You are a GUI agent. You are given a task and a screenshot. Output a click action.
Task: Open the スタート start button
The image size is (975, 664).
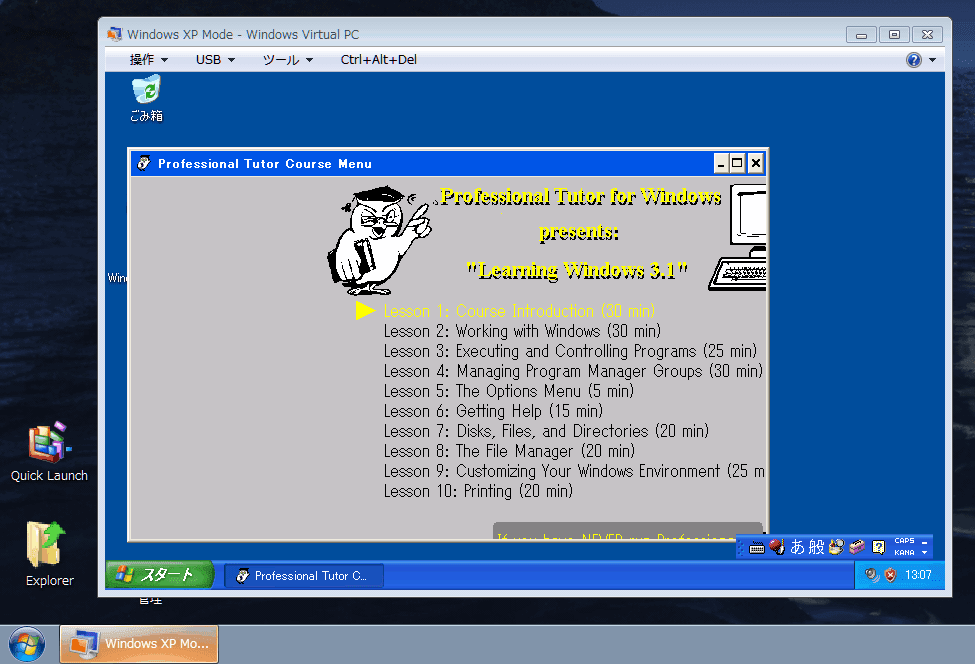point(159,574)
